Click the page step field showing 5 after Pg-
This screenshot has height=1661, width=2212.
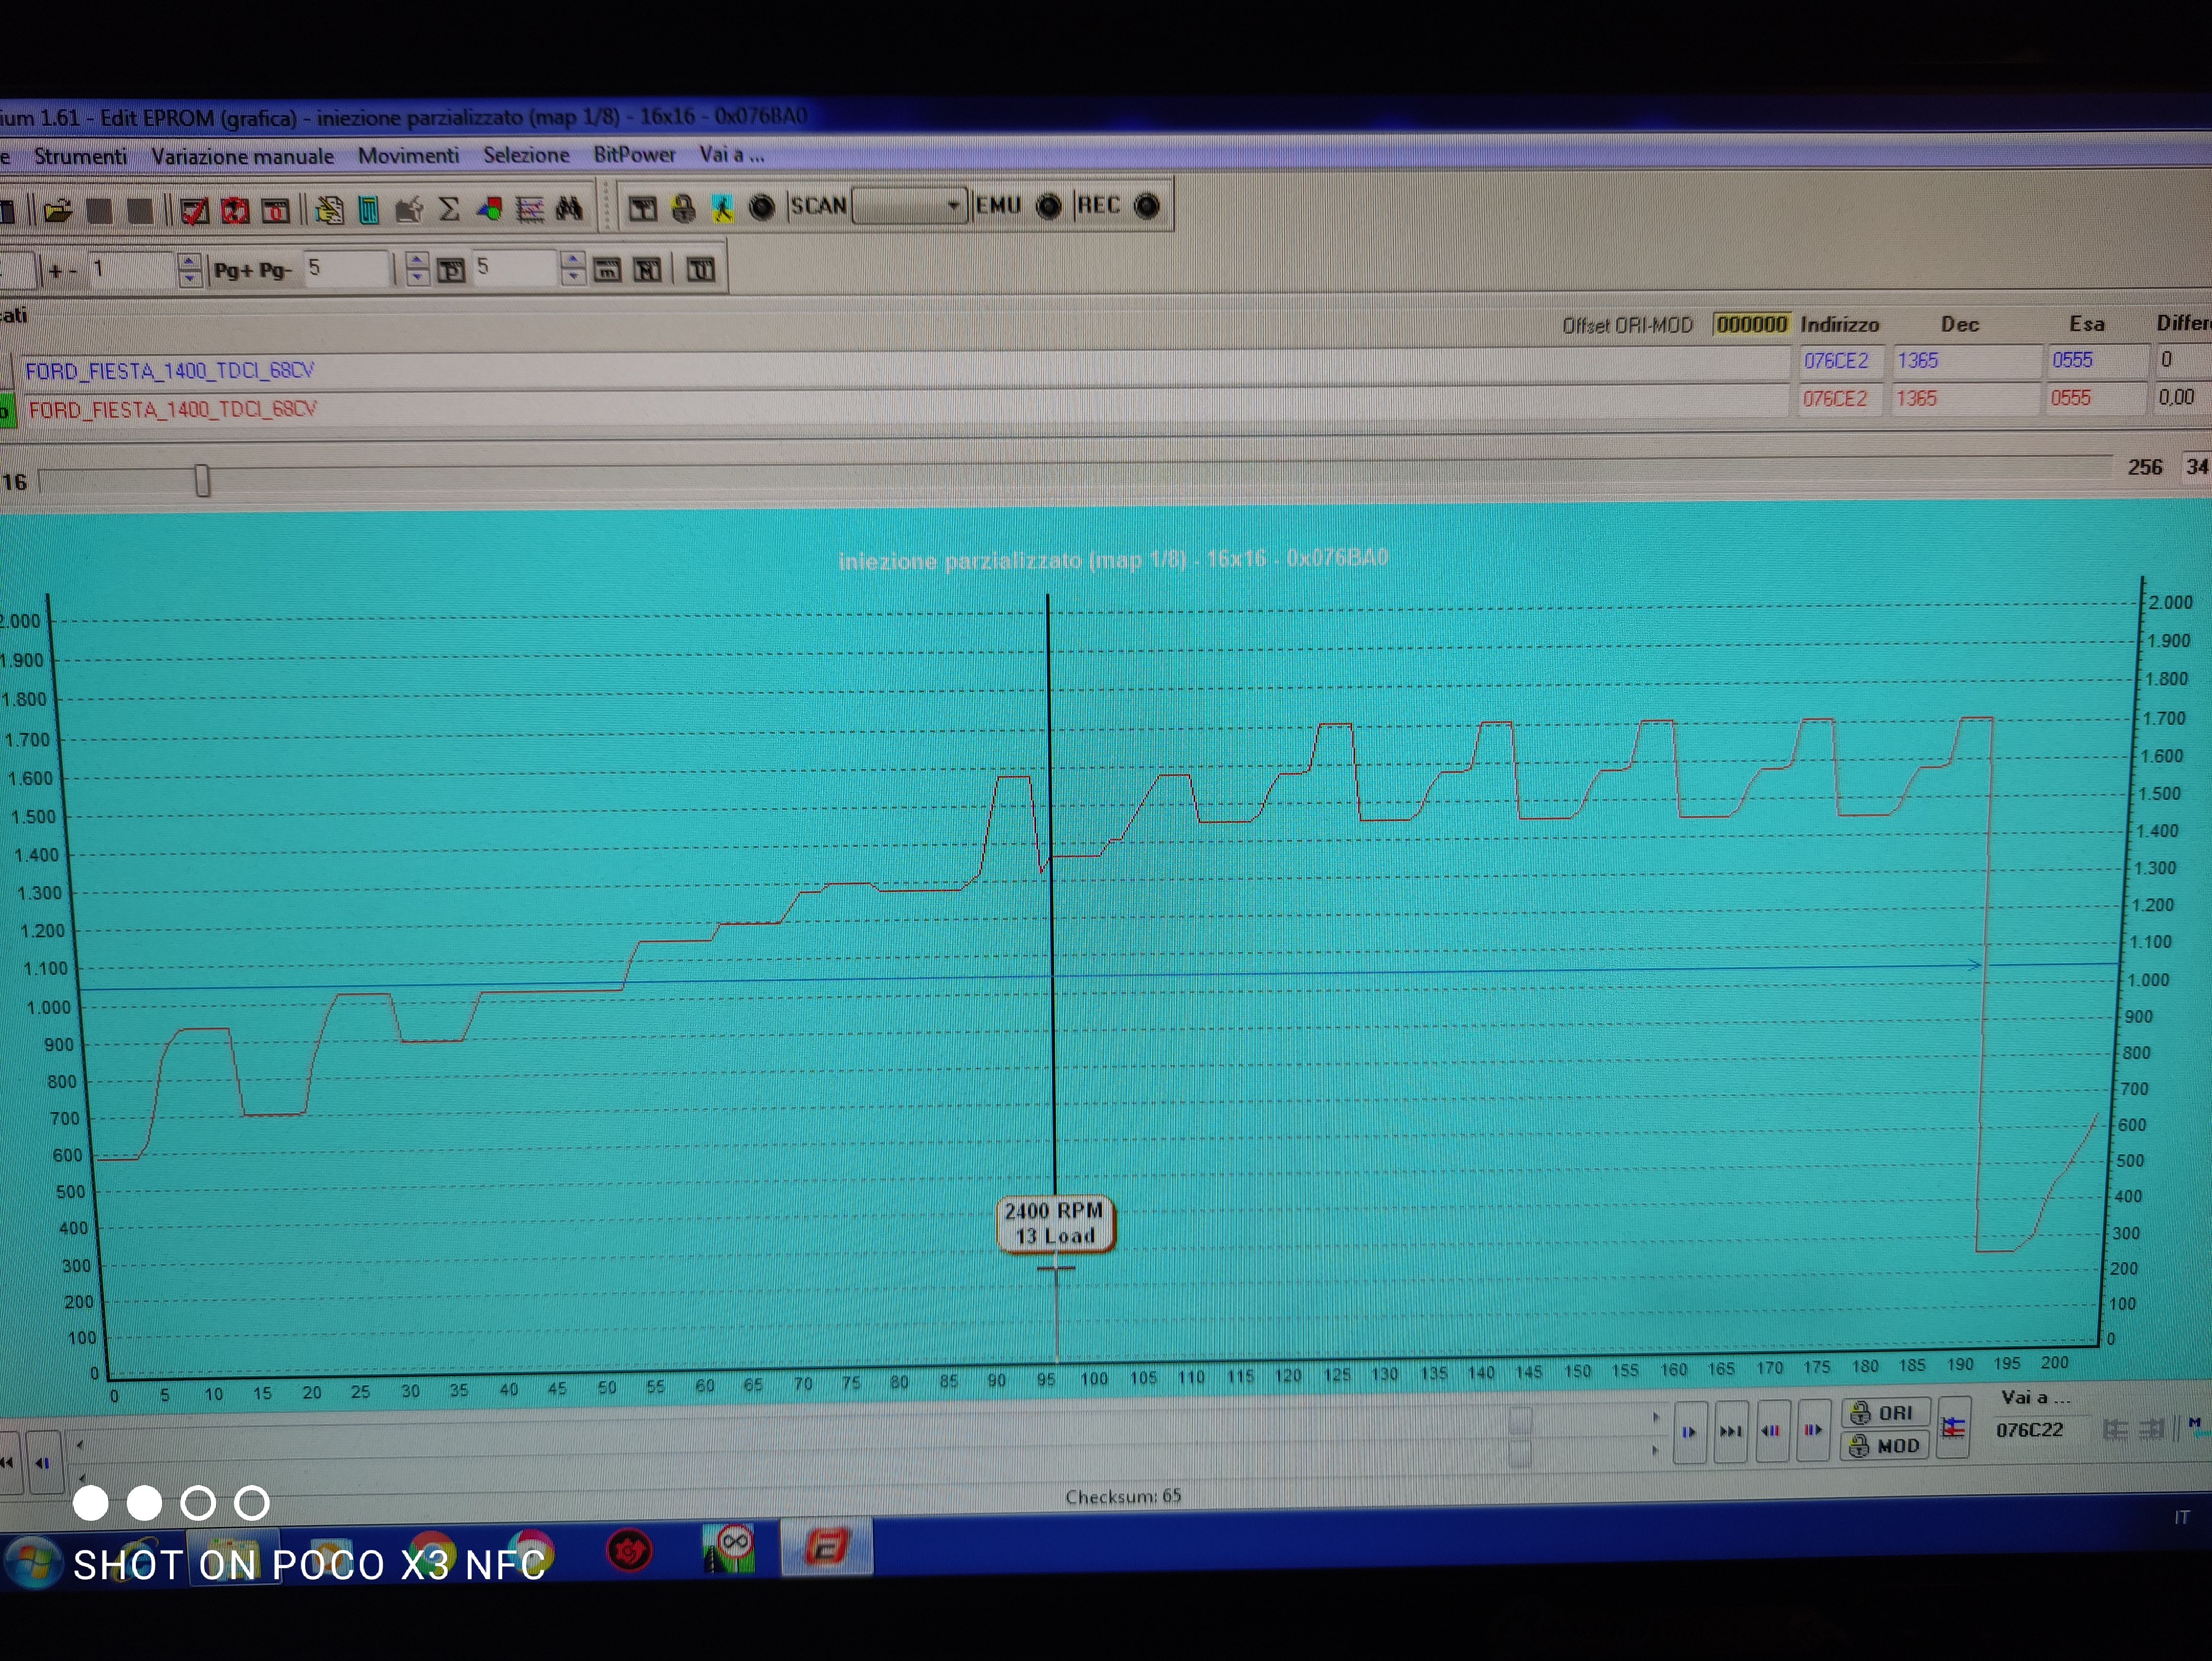tap(346, 268)
